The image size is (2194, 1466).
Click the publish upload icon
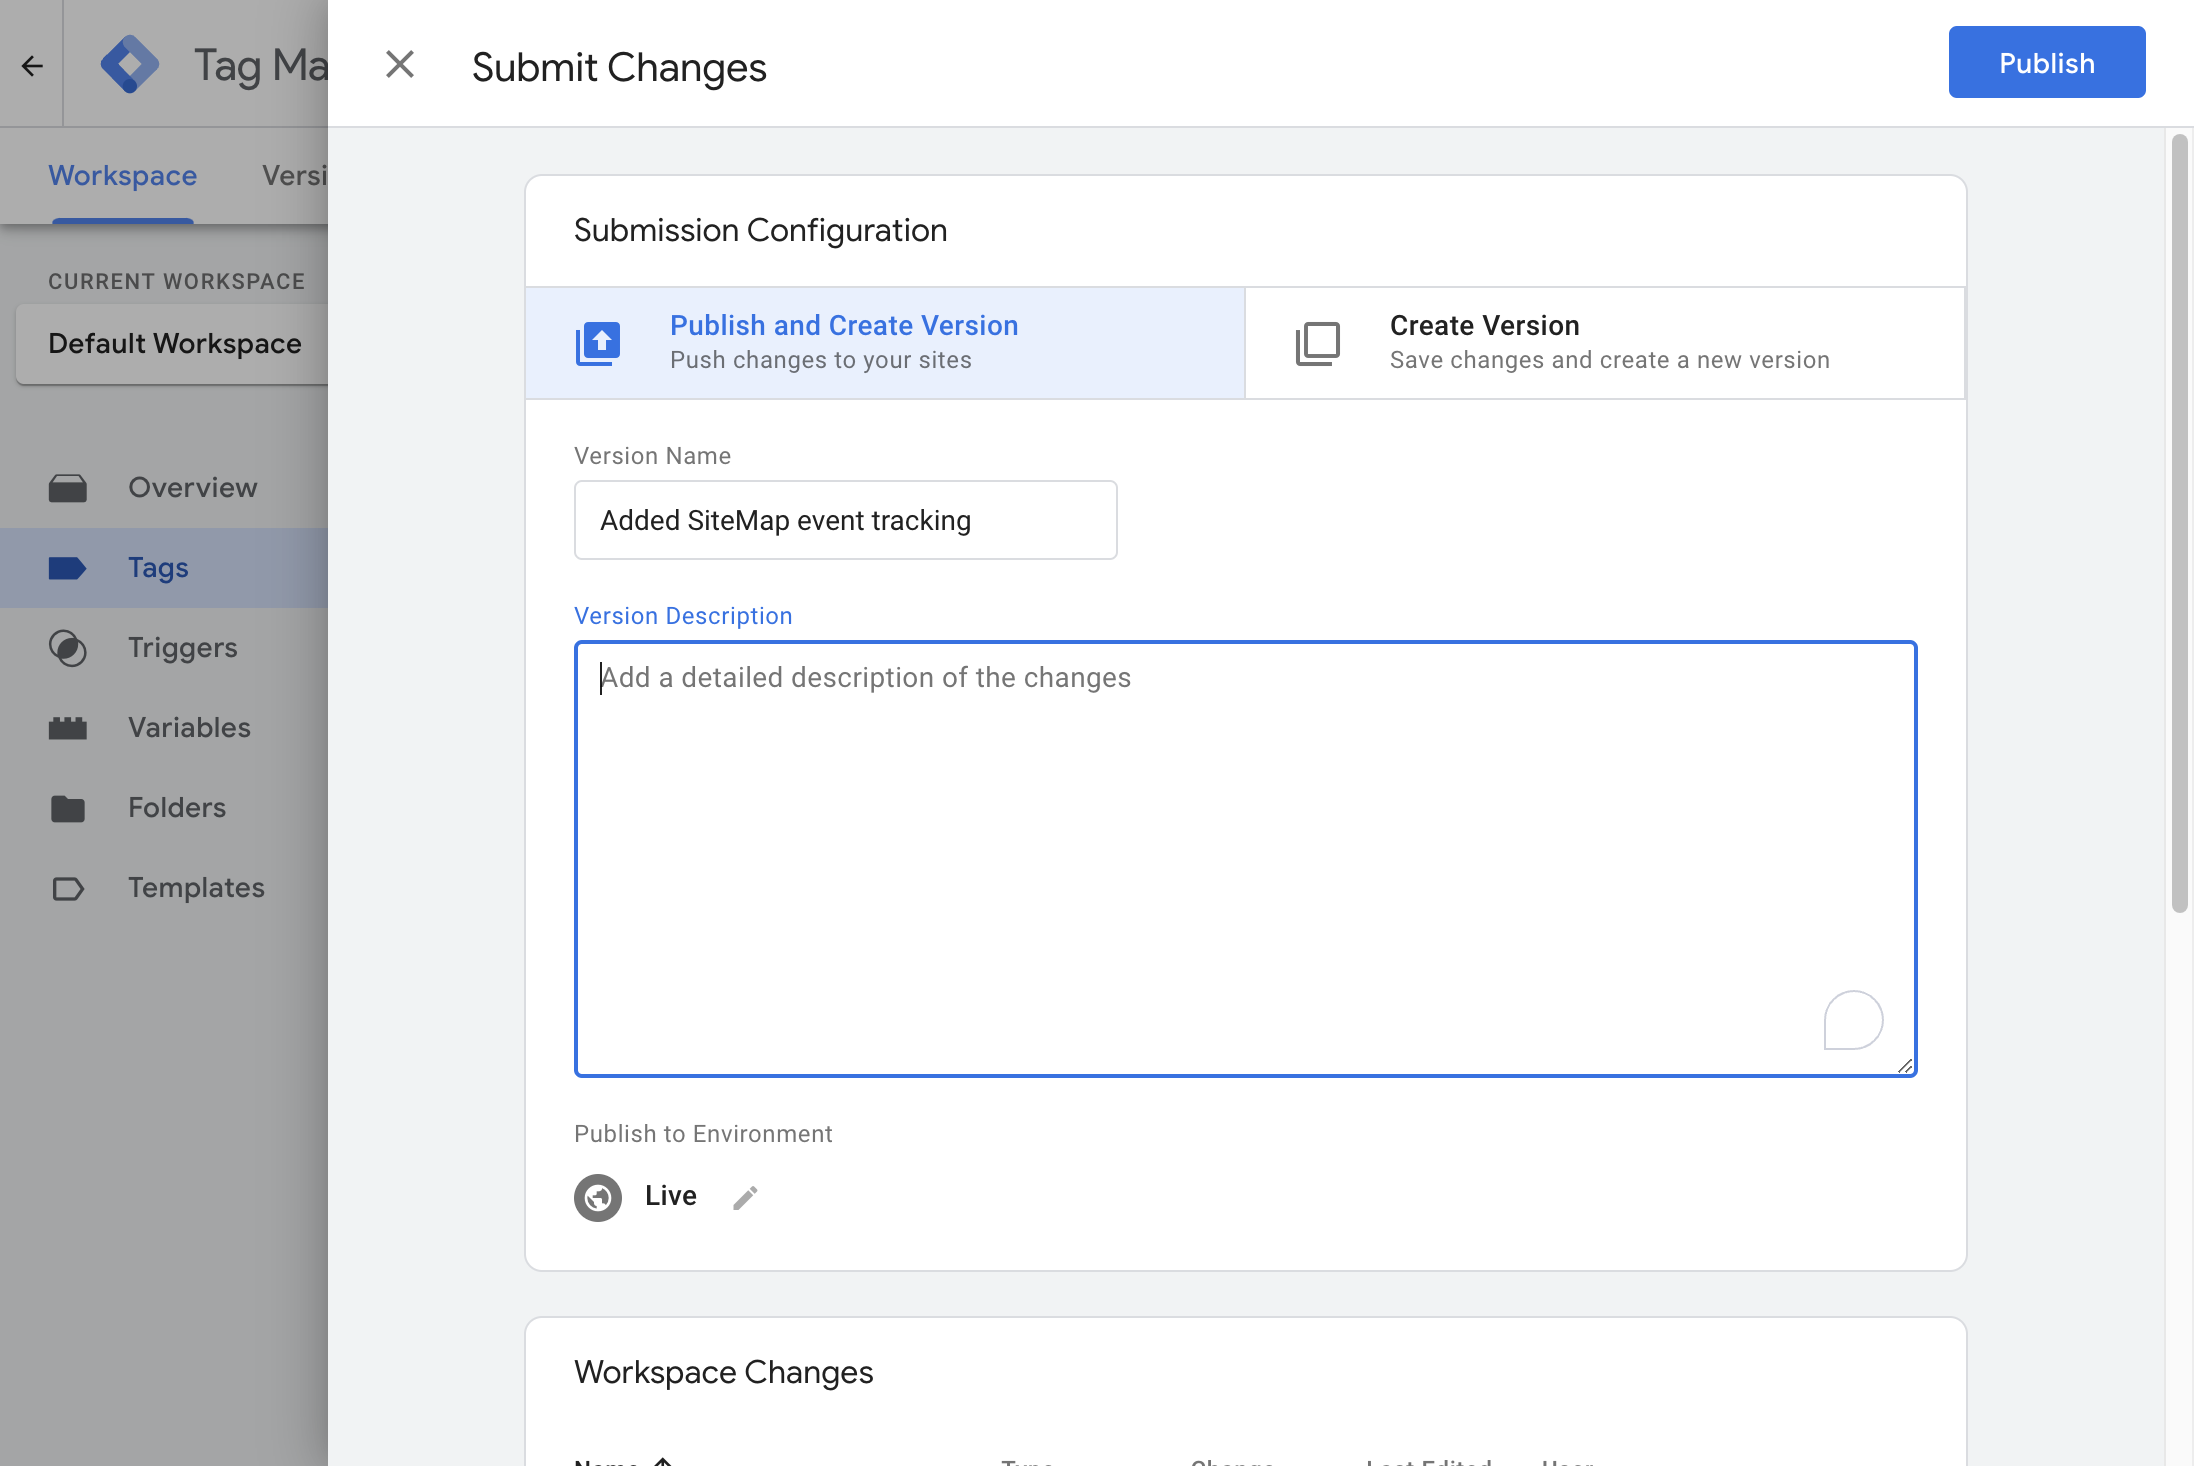(x=598, y=344)
